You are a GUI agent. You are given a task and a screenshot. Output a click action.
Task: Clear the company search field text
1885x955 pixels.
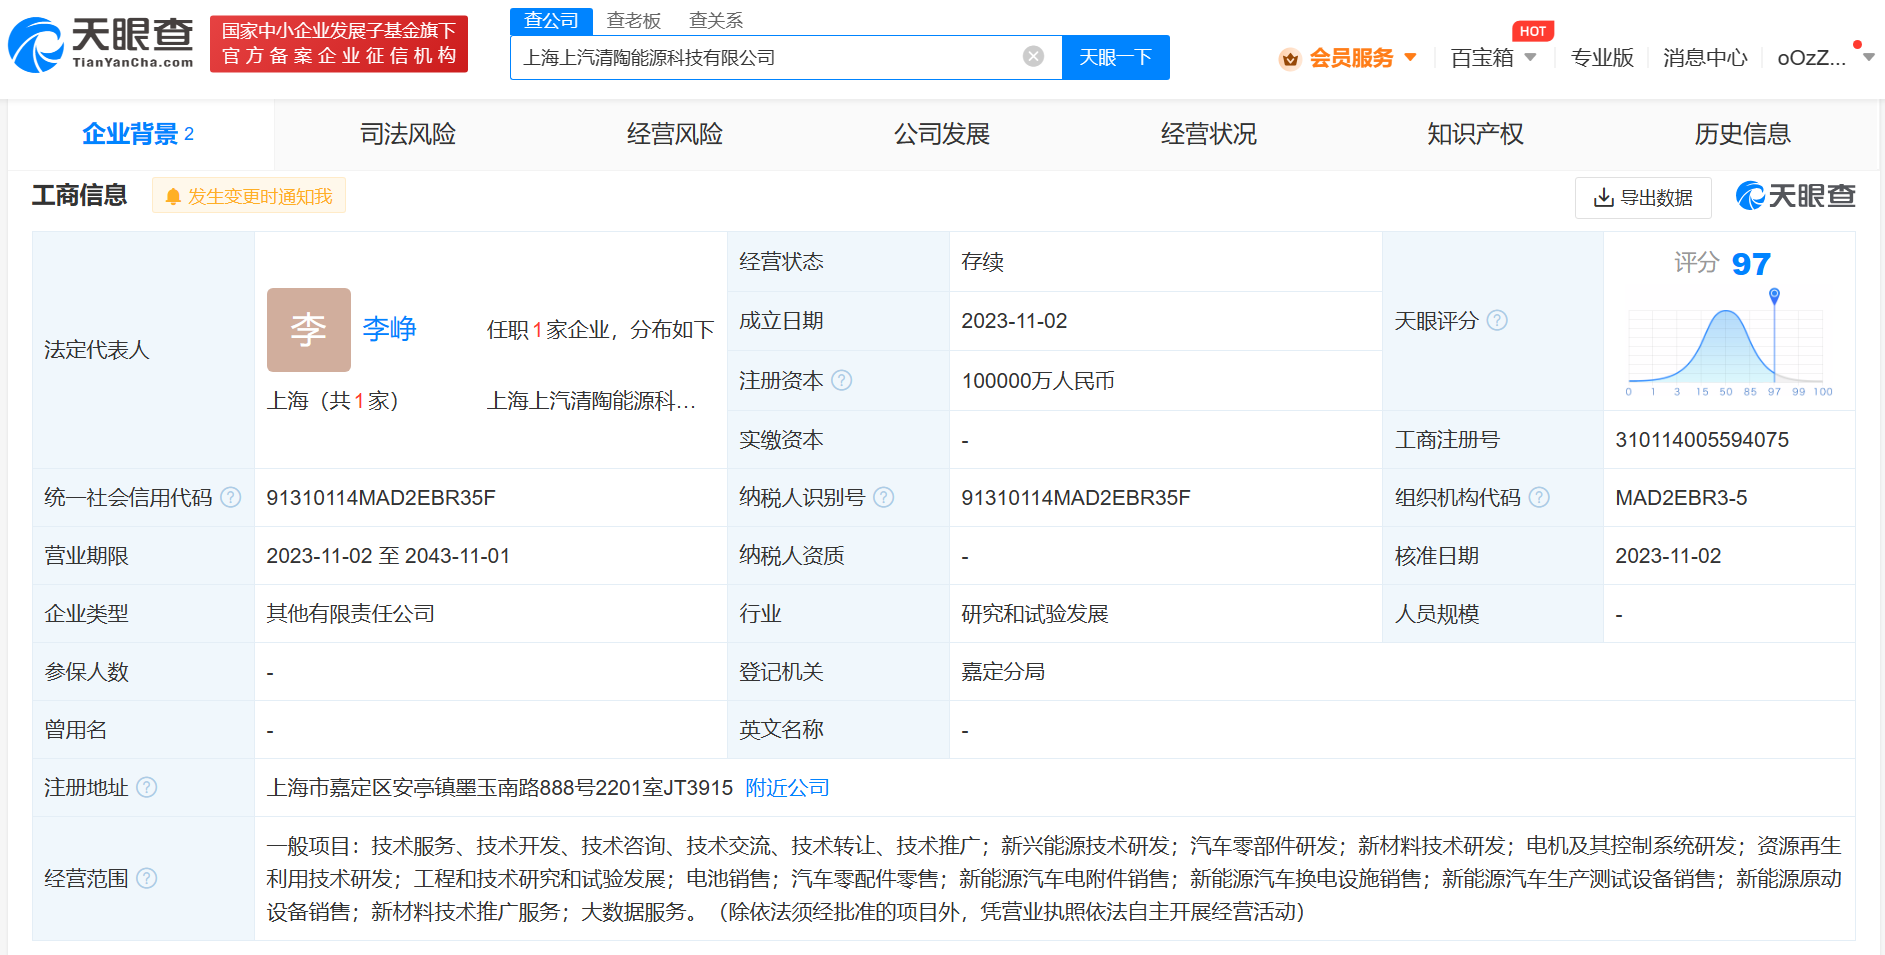click(1033, 57)
